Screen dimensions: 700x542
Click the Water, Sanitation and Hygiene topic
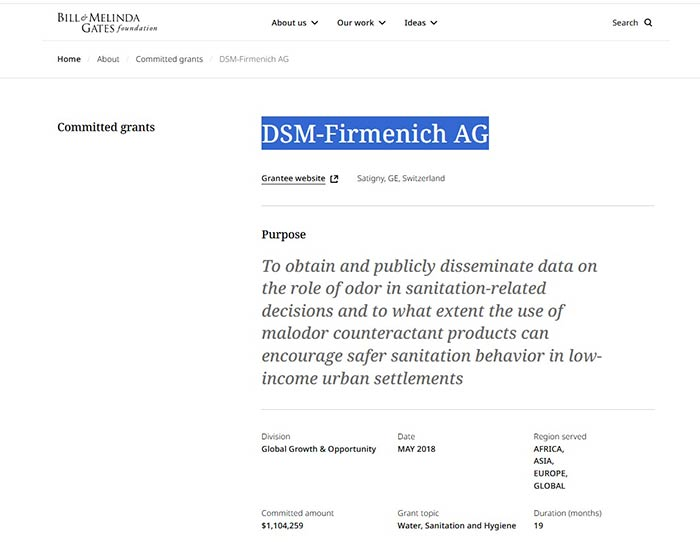click(456, 526)
